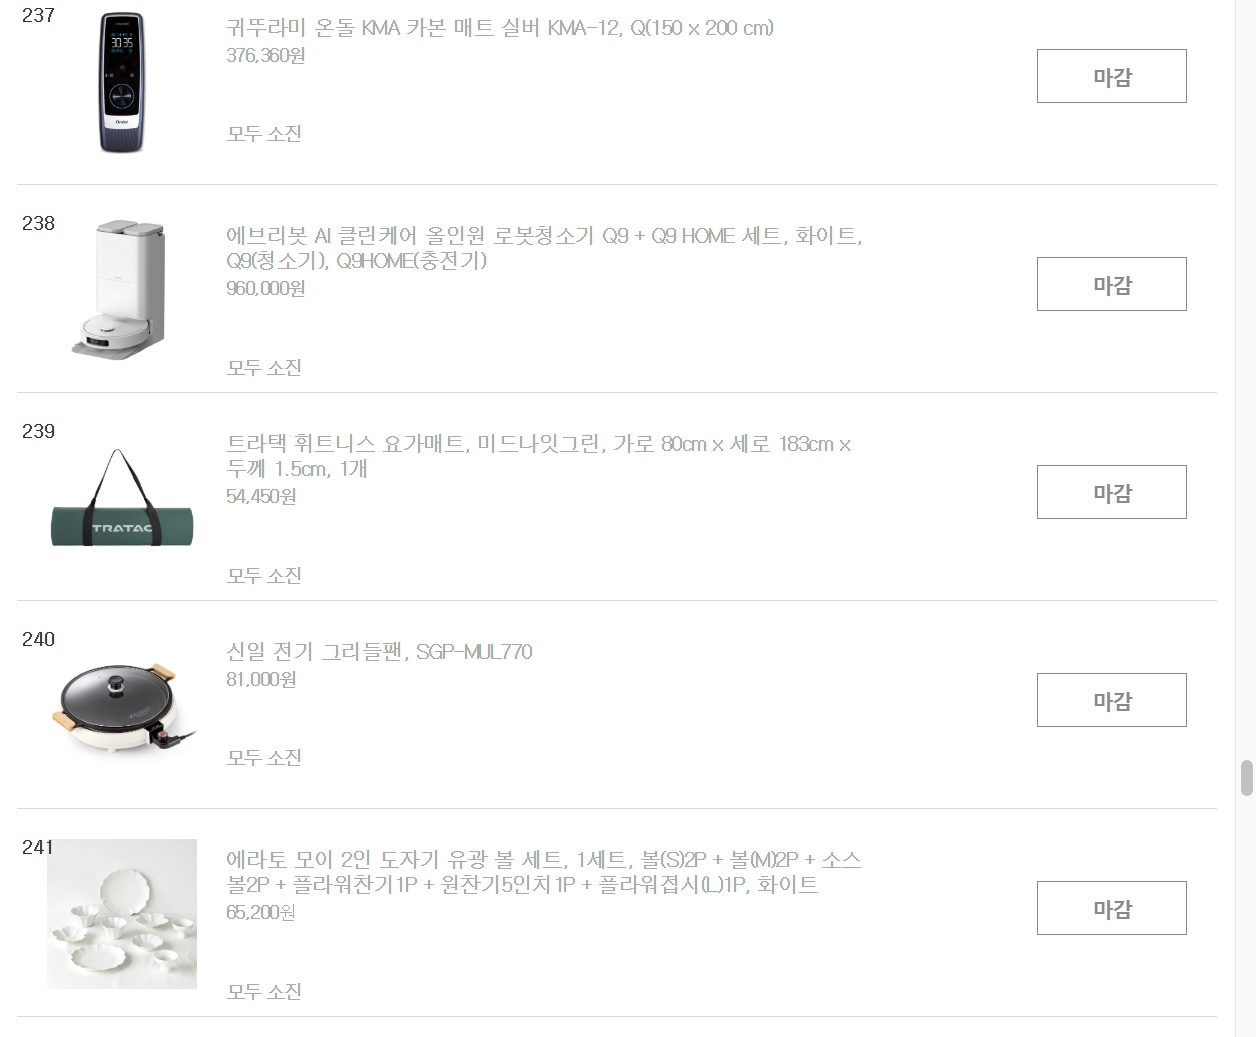
Task: Open the 에브리봇 AI 클린케어 로봇청소기 product link
Action: (545, 248)
